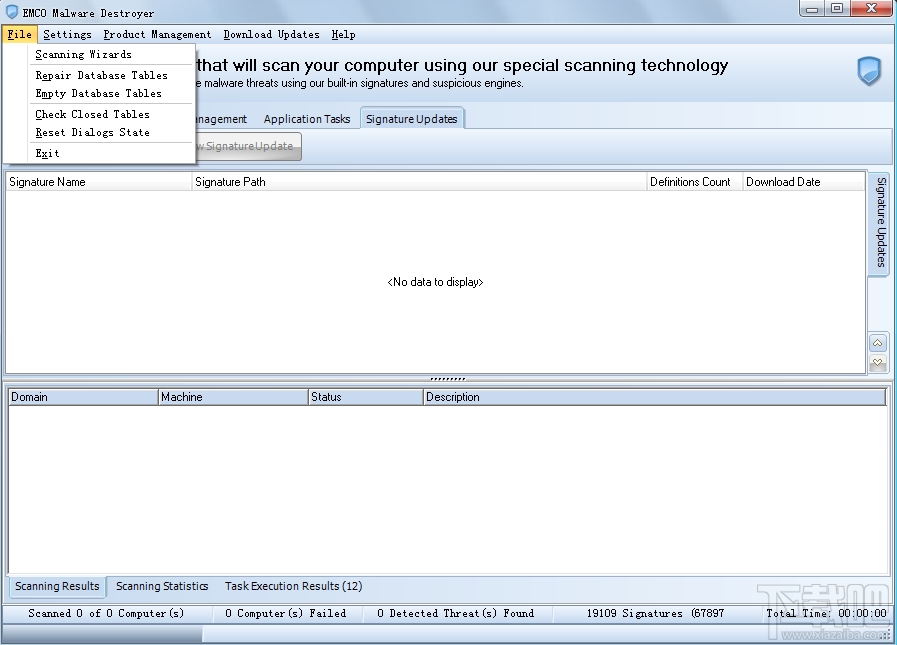
Task: Open the Settings menu
Action: tap(67, 33)
